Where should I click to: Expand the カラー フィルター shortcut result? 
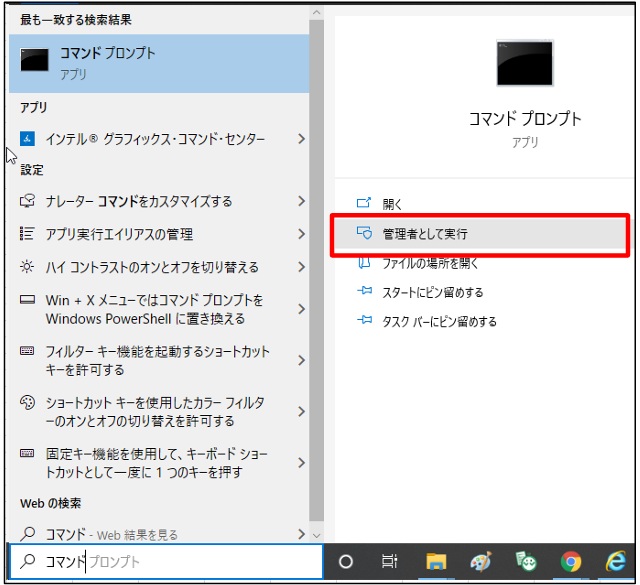tap(301, 412)
